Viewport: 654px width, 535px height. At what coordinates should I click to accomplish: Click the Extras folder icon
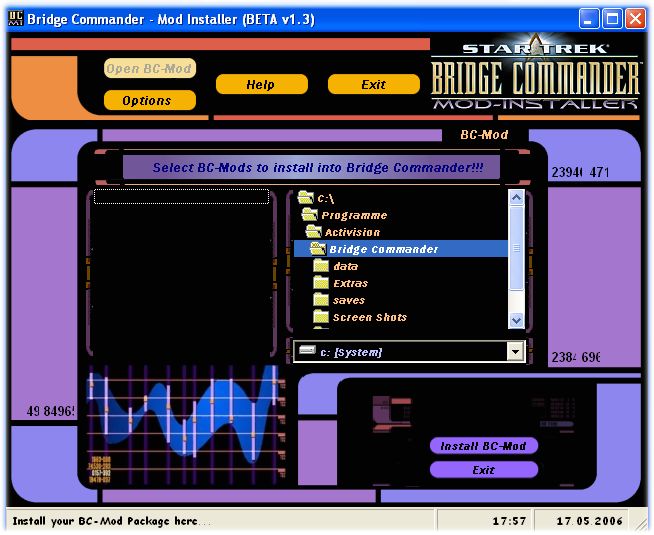pyautogui.click(x=321, y=283)
